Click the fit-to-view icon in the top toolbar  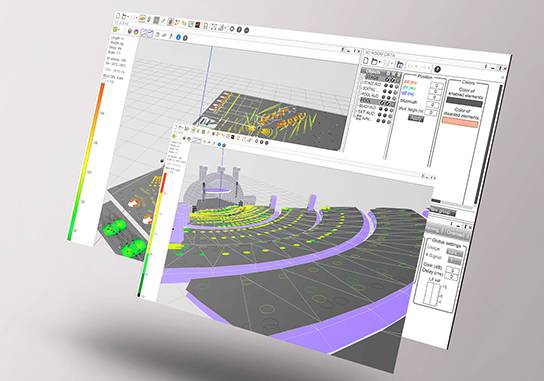tap(214, 27)
